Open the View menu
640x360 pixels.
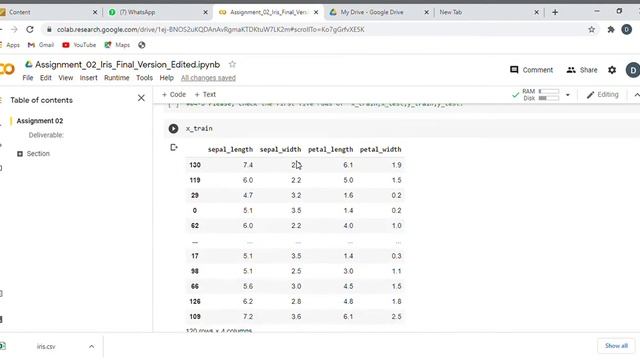pos(65,78)
